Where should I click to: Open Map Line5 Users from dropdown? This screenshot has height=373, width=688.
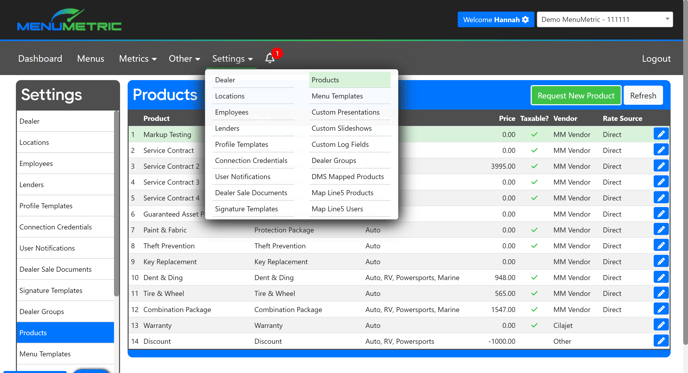[x=350, y=209]
